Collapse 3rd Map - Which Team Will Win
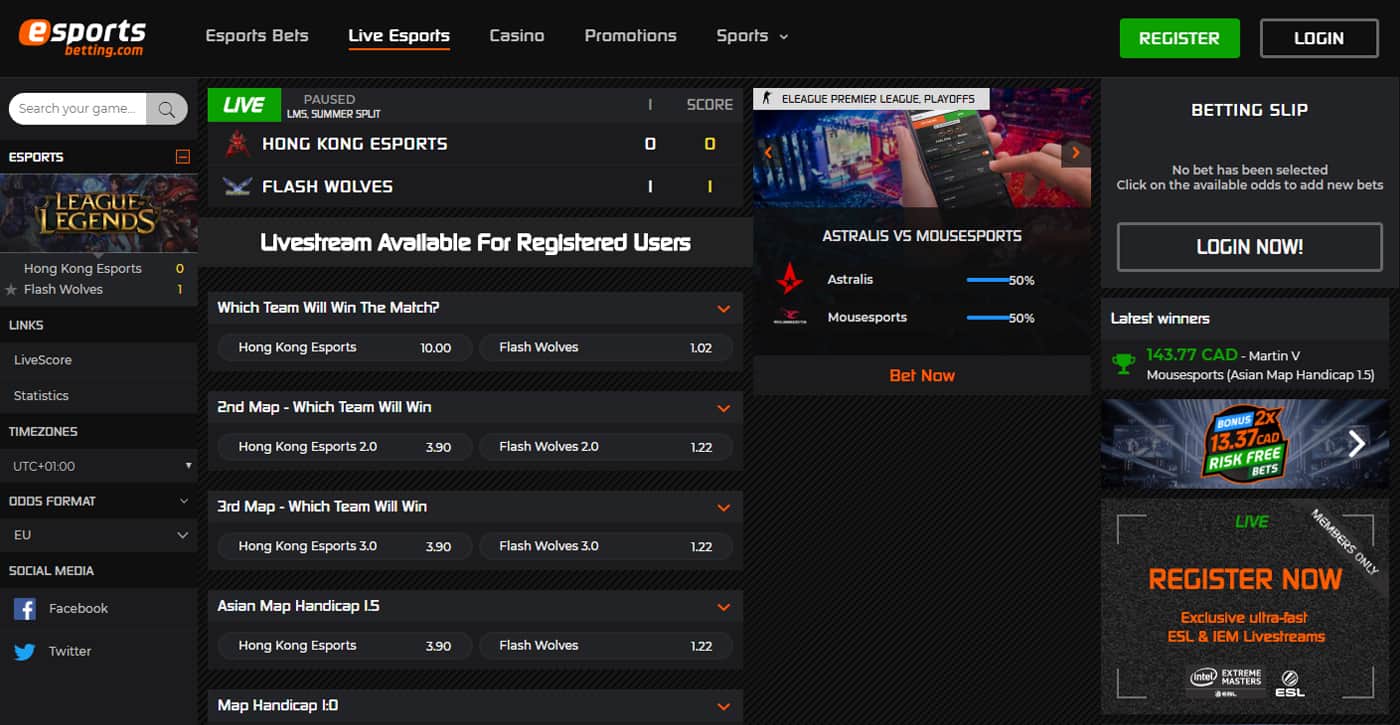The height and width of the screenshot is (725, 1400). click(x=724, y=508)
